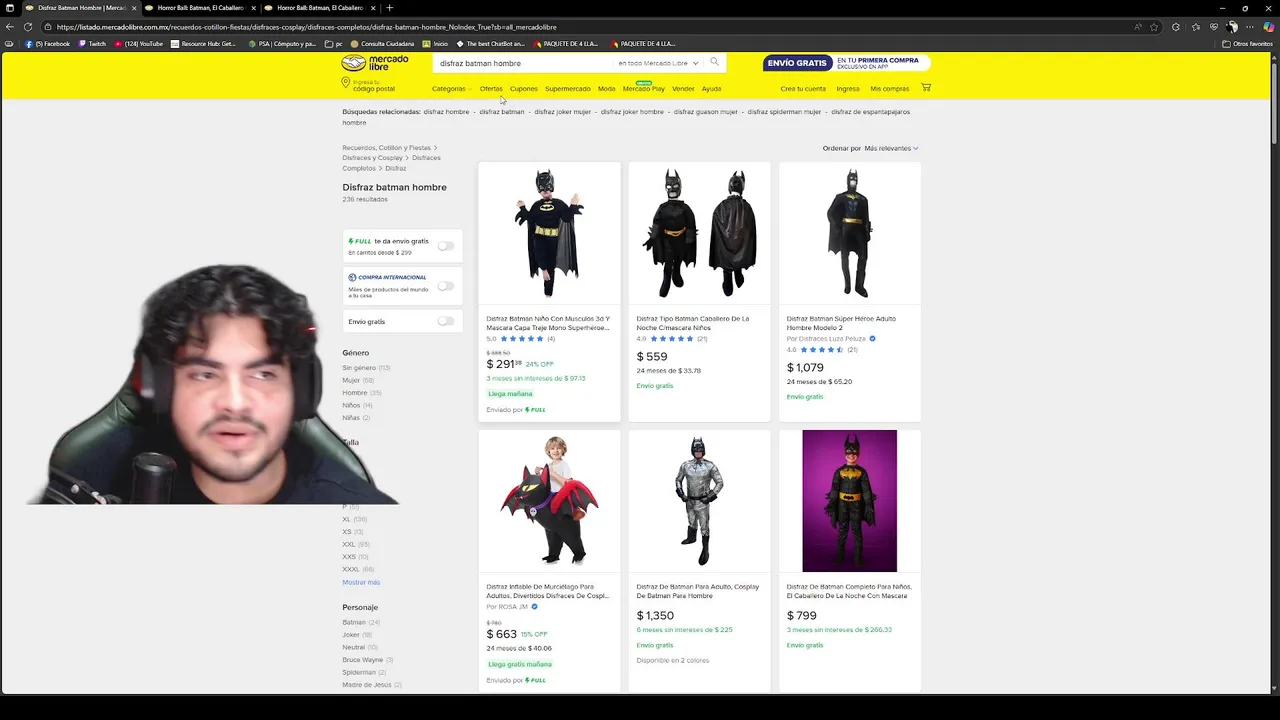Open Moda menu item

click(606, 89)
